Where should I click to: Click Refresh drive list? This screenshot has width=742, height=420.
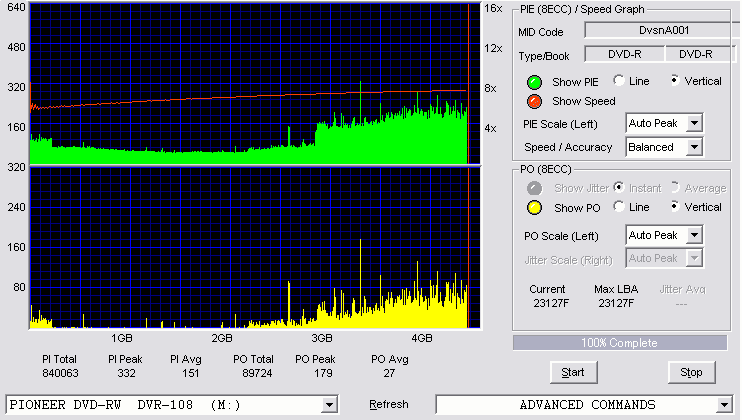click(389, 404)
